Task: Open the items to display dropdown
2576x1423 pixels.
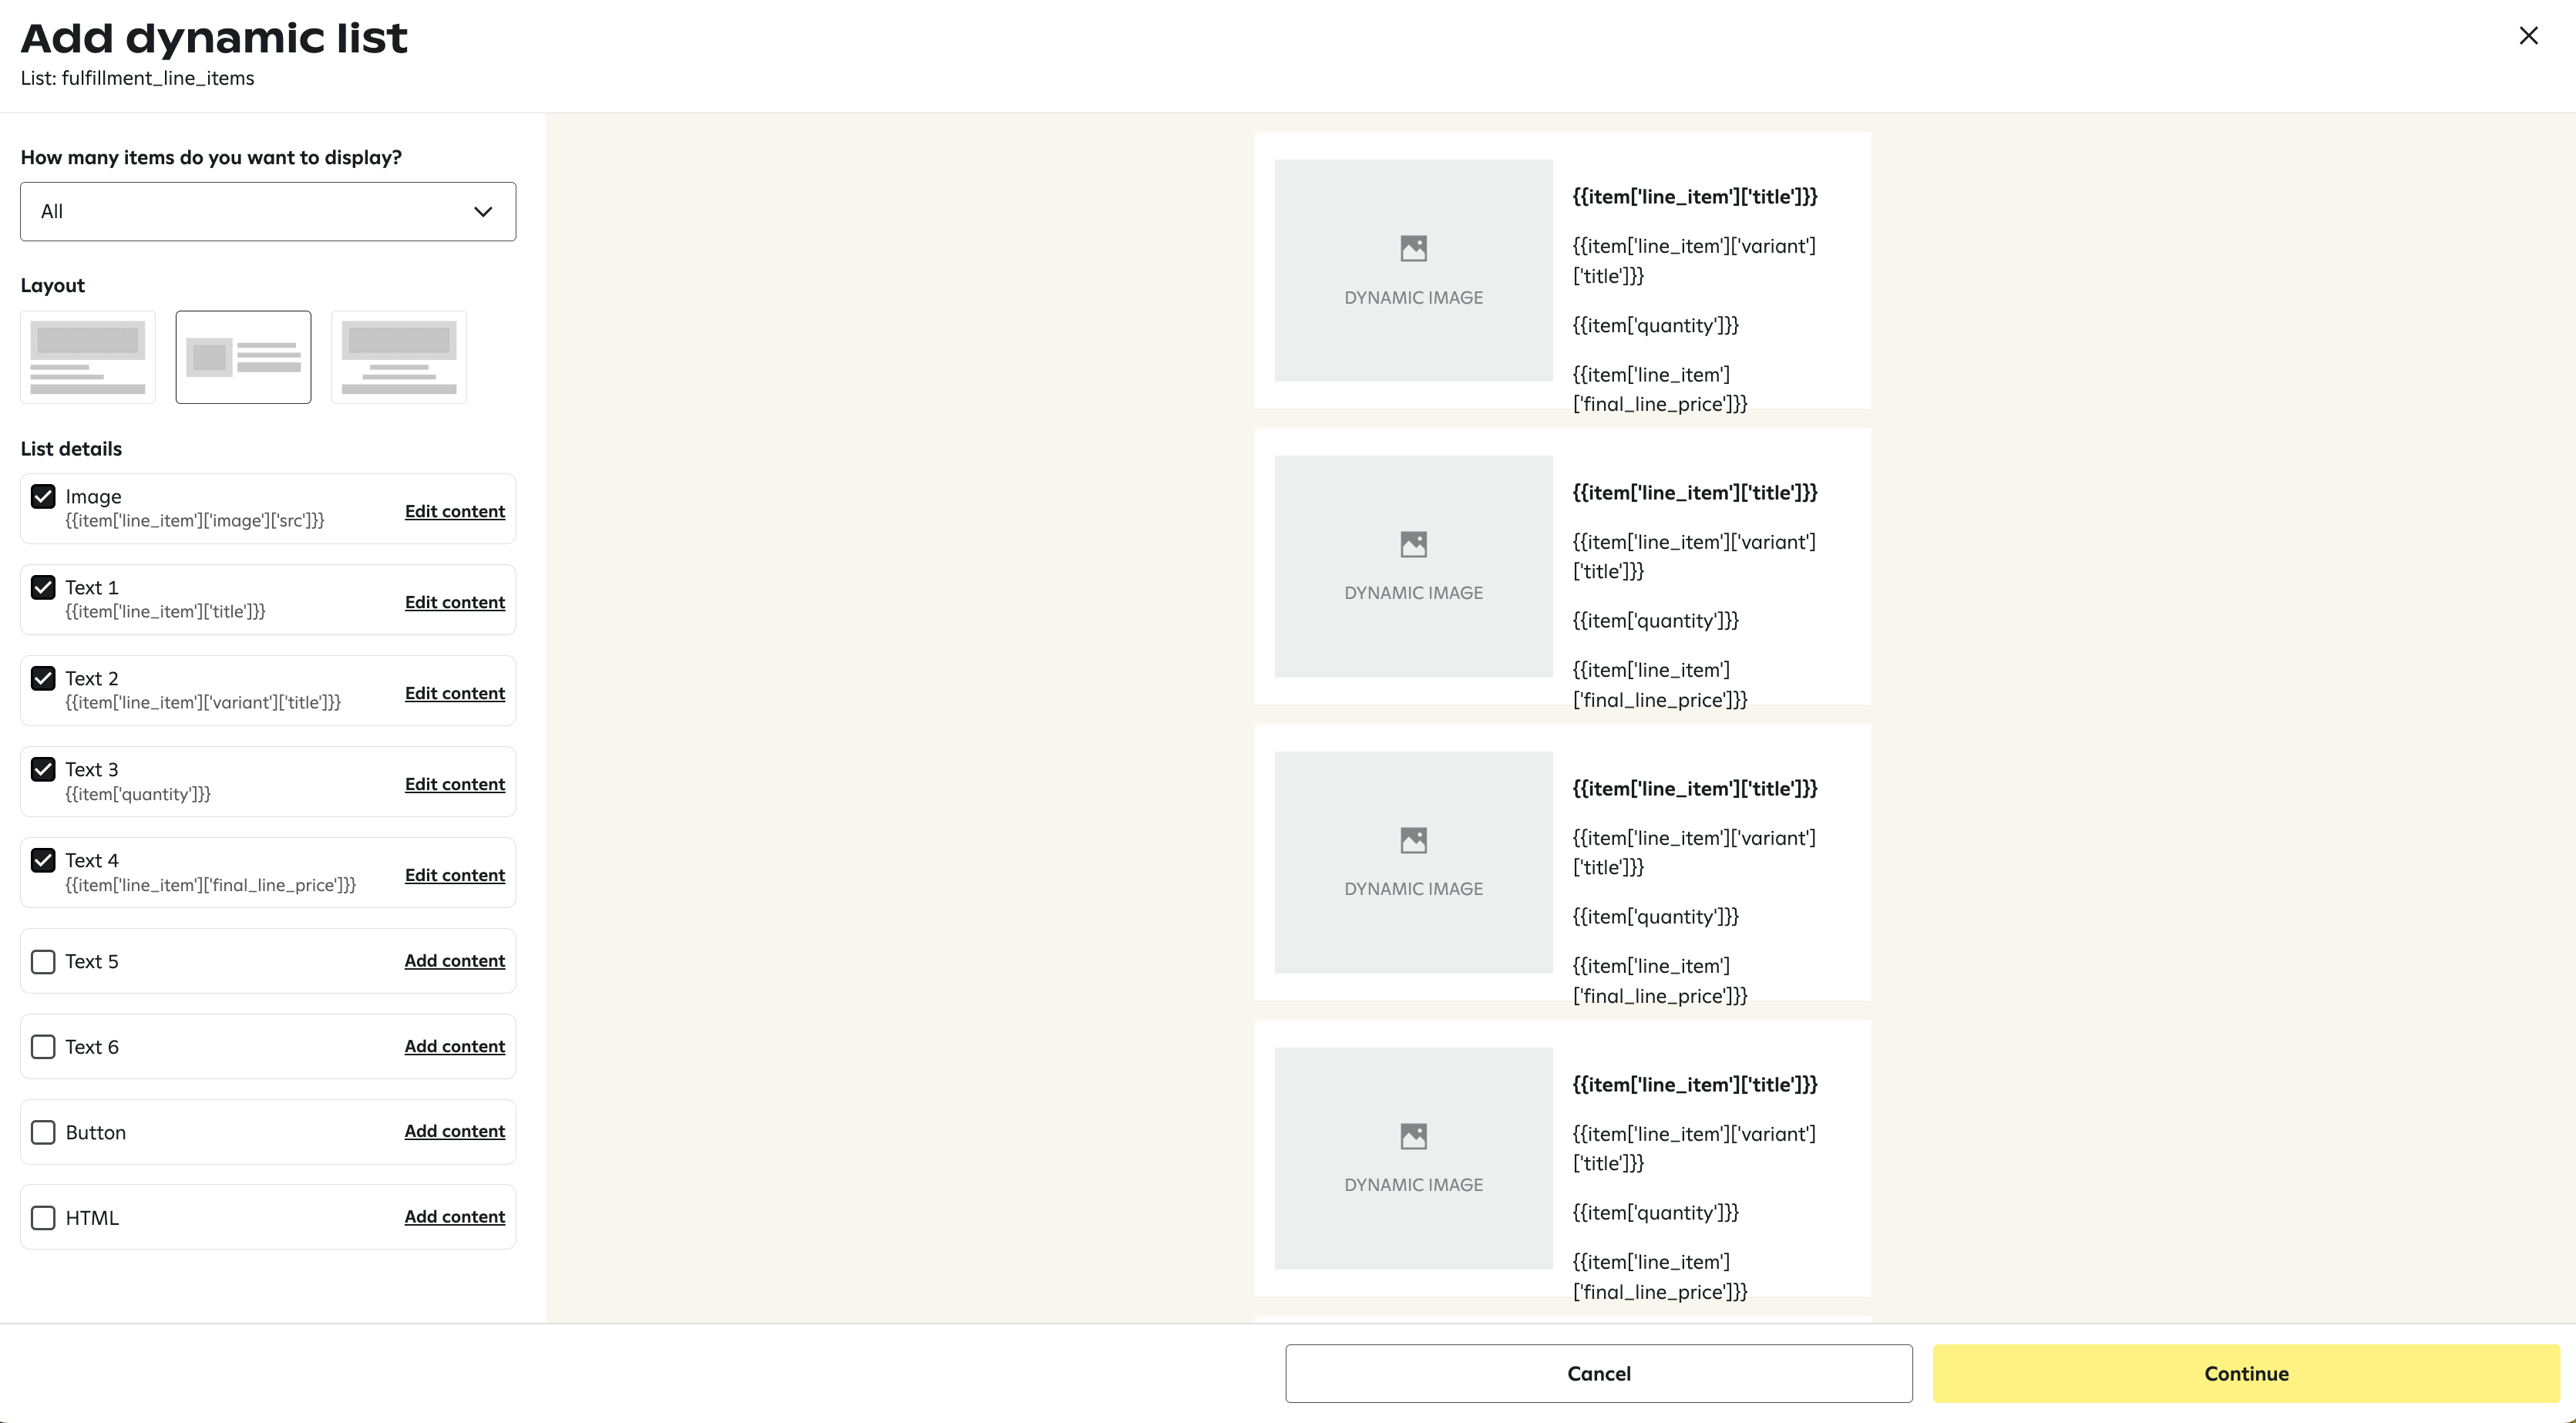Action: click(267, 211)
